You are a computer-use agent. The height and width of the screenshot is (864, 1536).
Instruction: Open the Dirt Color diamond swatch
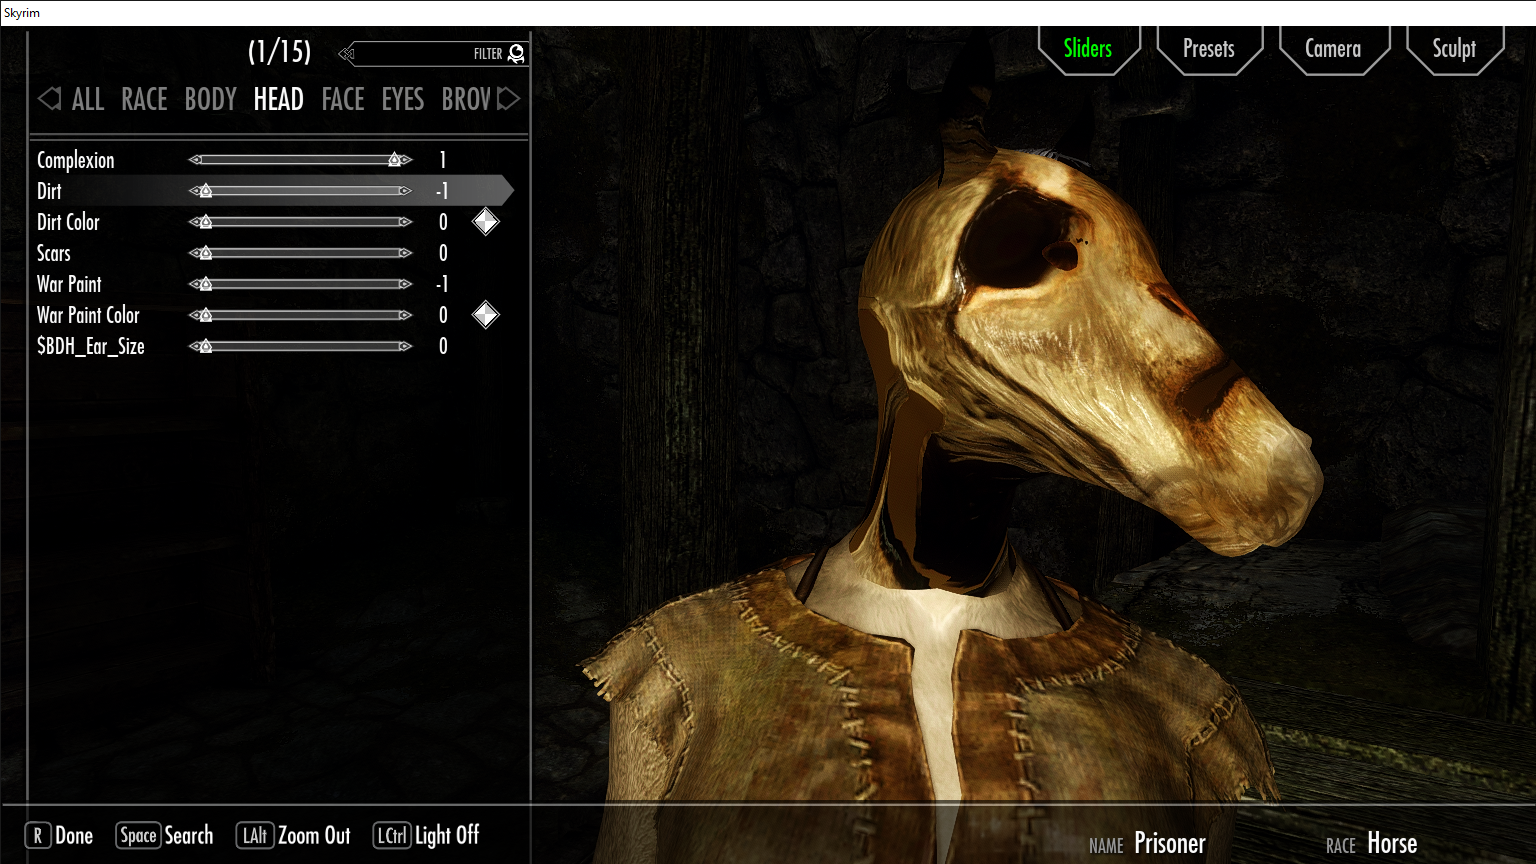[485, 222]
